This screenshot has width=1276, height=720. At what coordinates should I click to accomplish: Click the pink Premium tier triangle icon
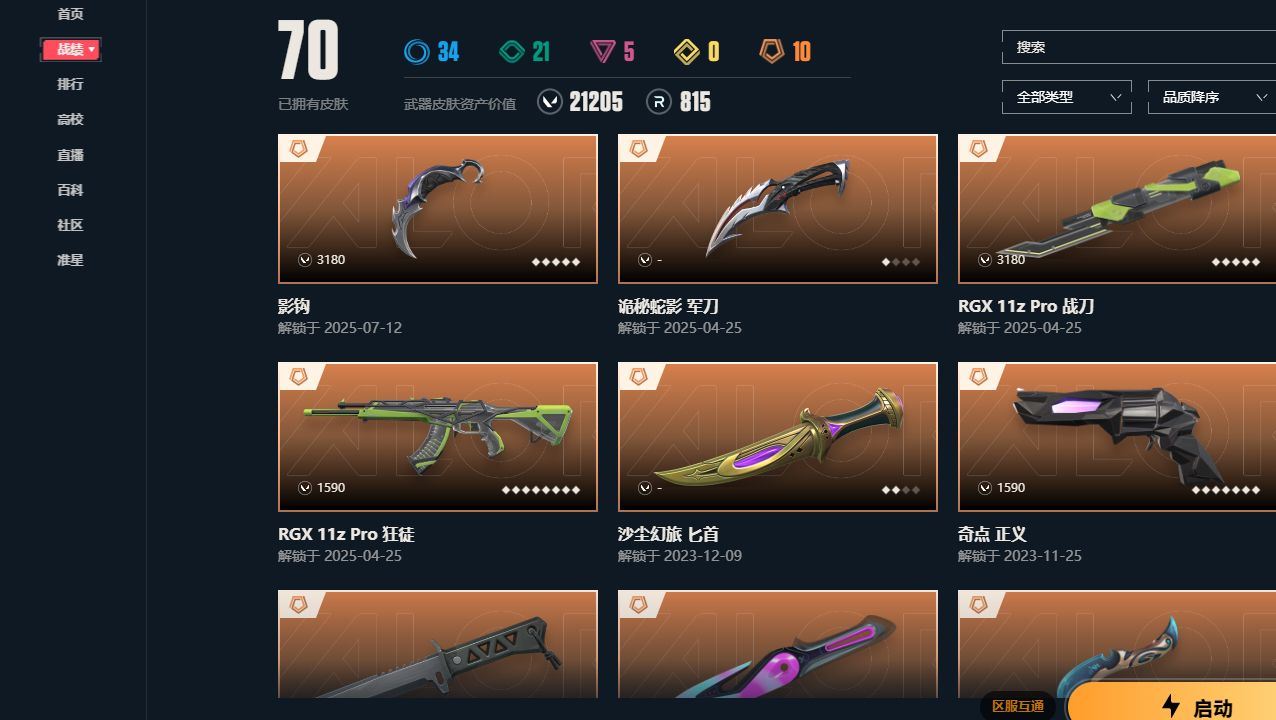602,51
